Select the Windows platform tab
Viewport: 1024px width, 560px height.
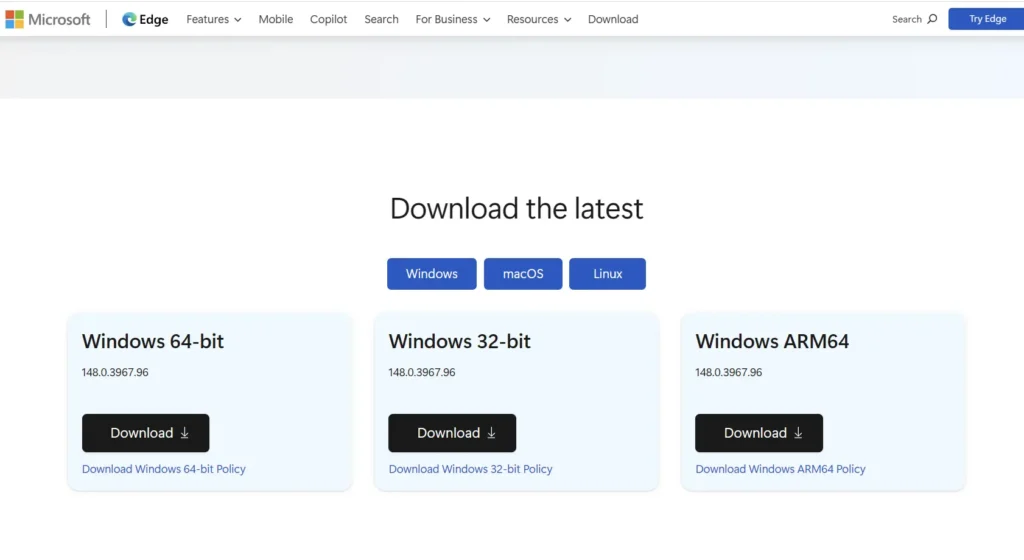coord(432,273)
